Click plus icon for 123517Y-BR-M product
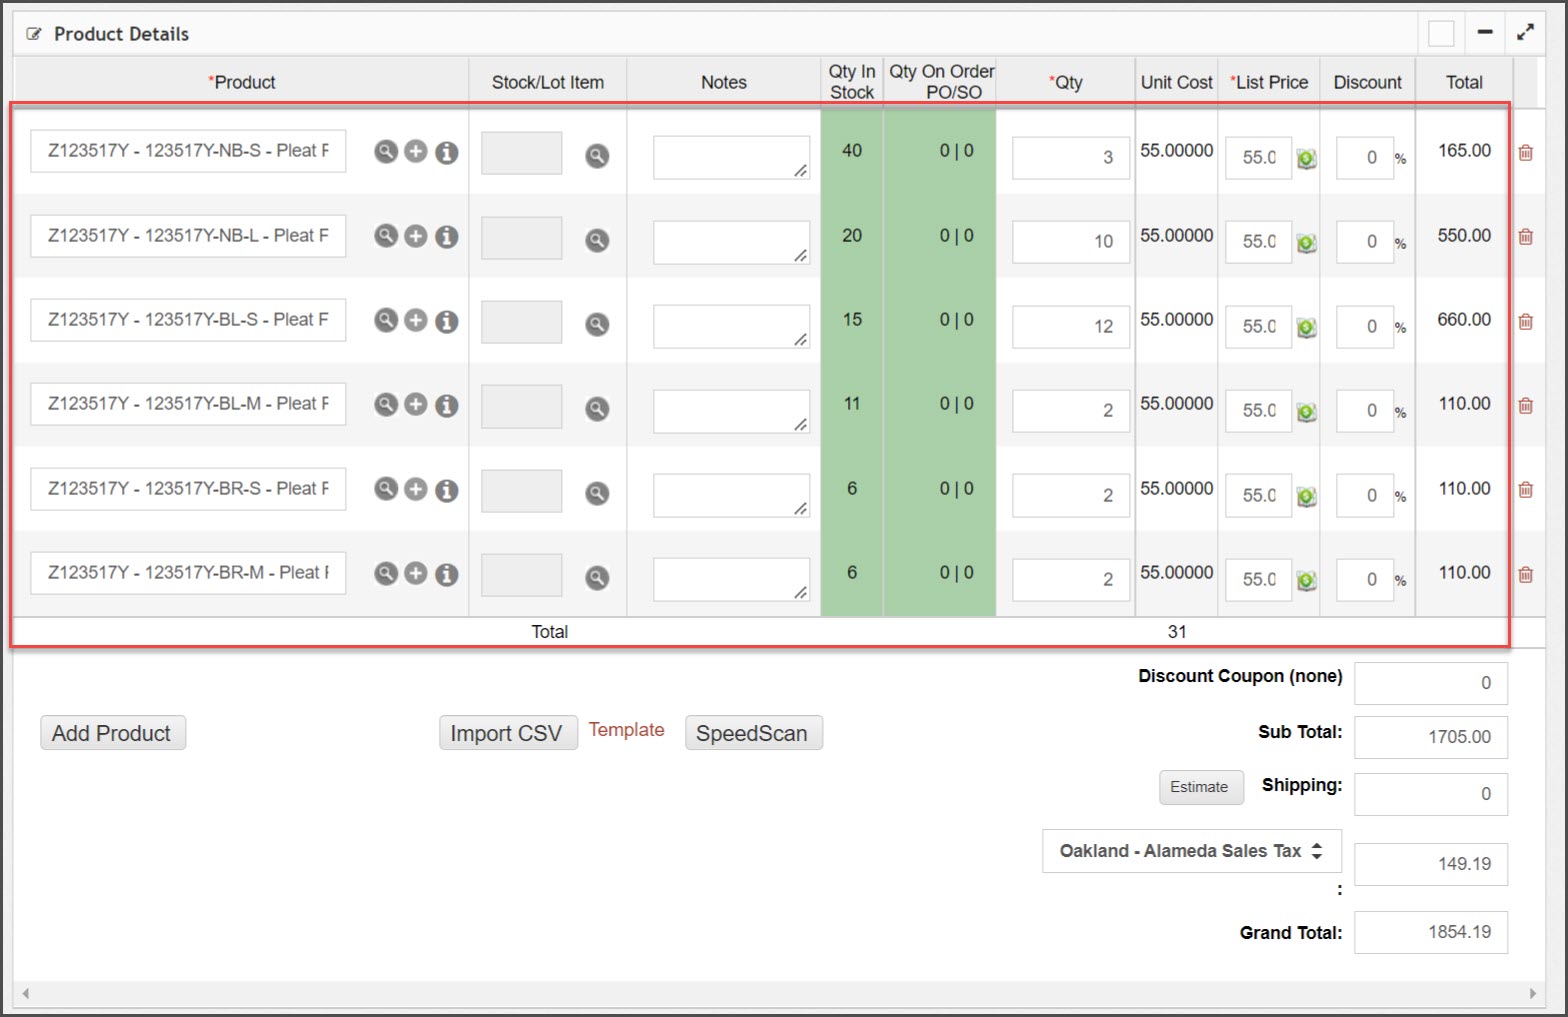1568x1017 pixels. 416,573
